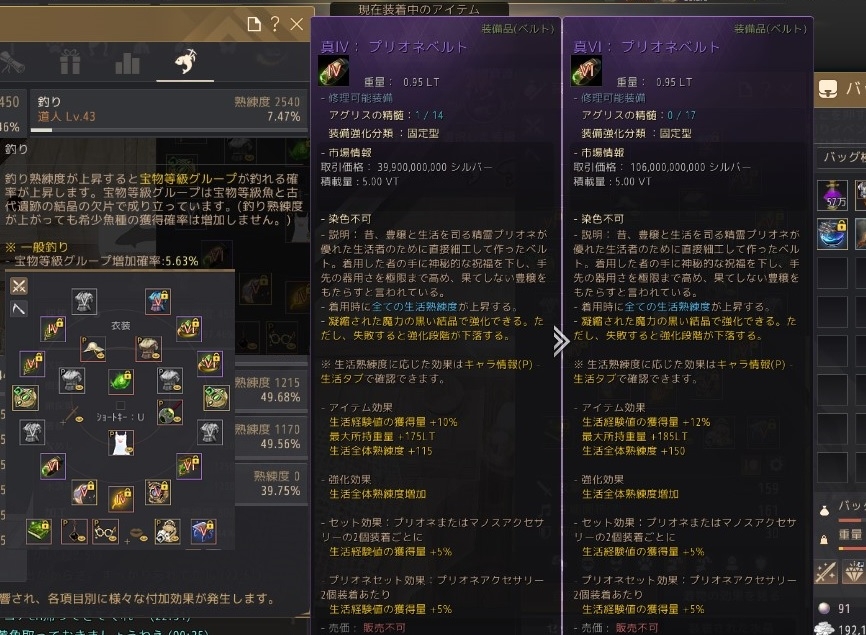Click the golden IV feather slot at wheel bottom
Image resolution: width=866 pixels, height=635 pixels.
tap(121, 499)
